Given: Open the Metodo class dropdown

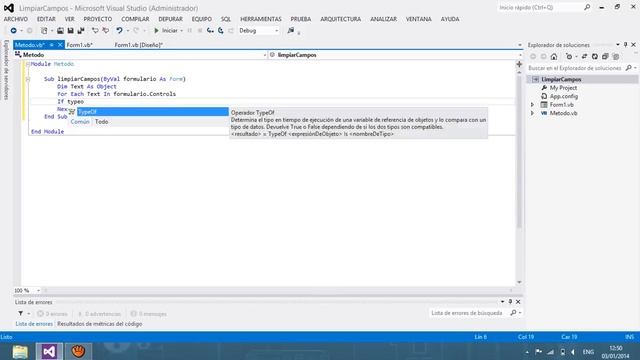Looking at the screenshot, I should click(x=264, y=55).
